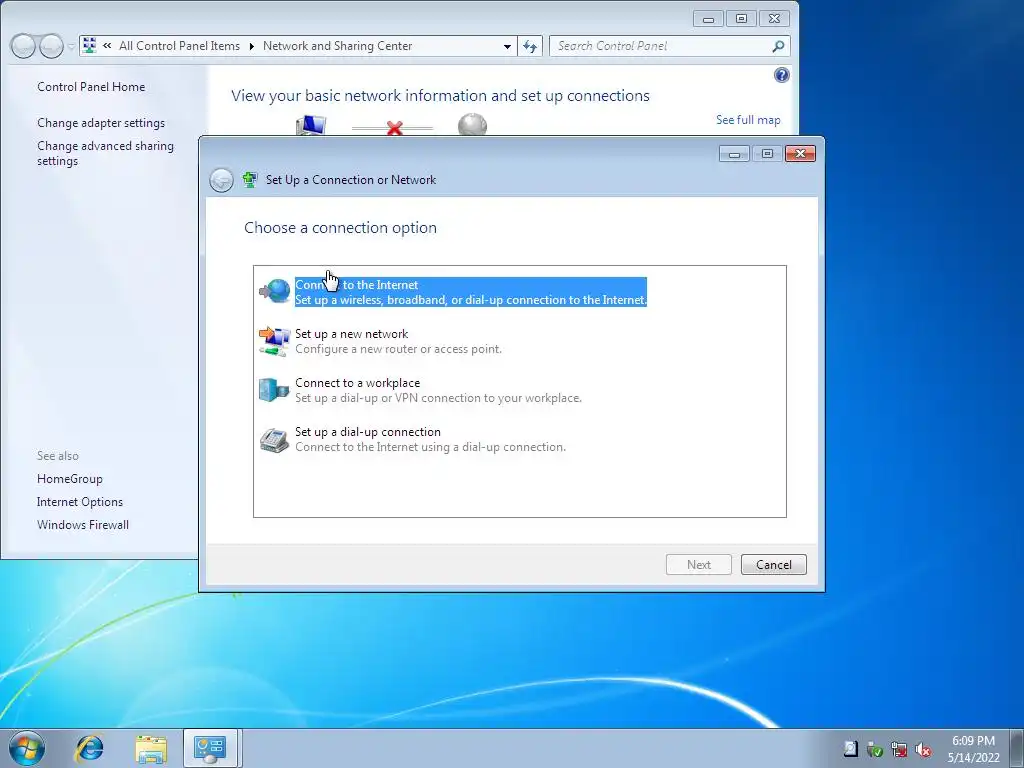1024x768 pixels.
Task: Open Internet Options link
Action: click(x=80, y=502)
